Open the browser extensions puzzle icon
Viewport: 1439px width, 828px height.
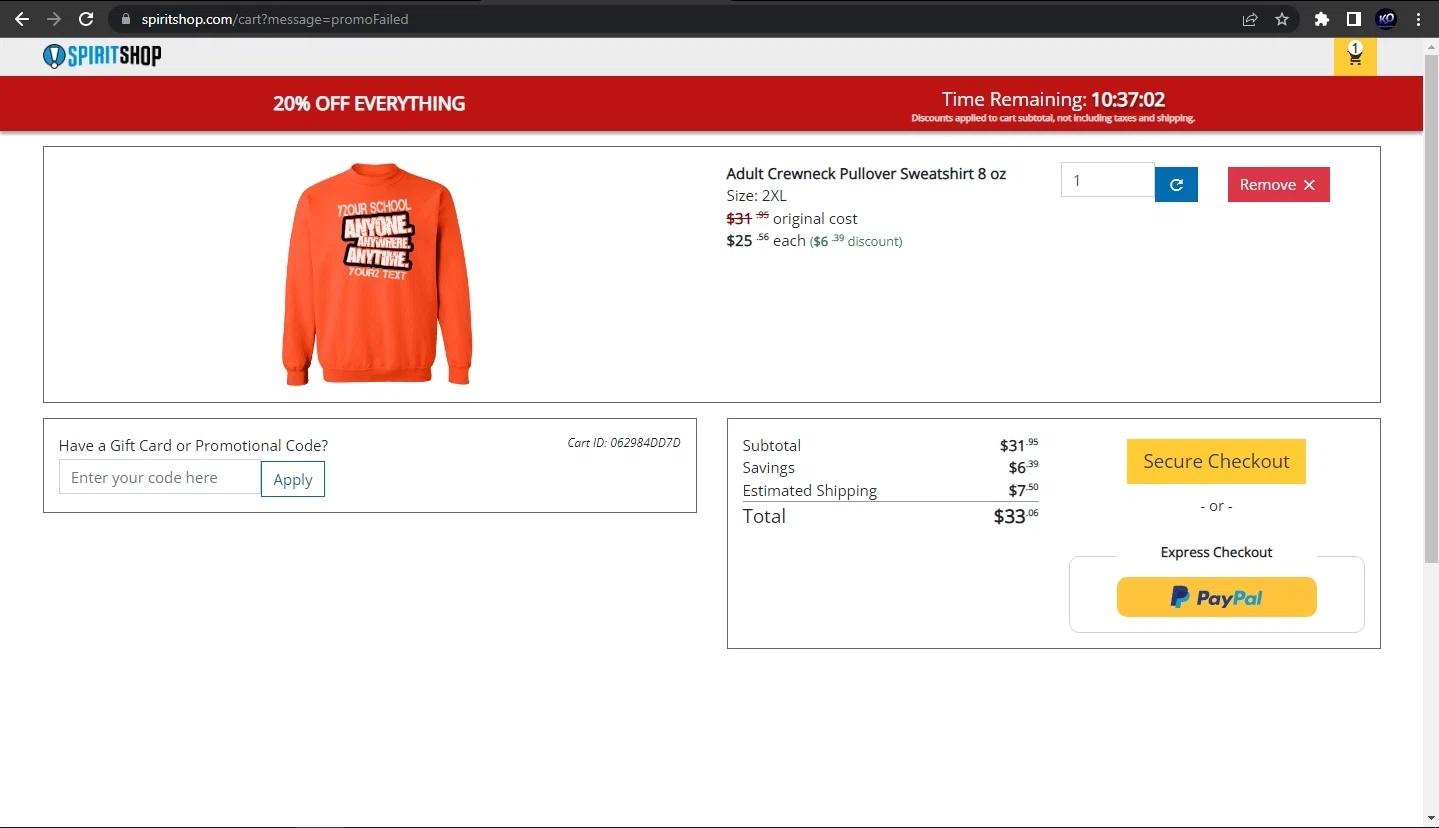pos(1322,19)
